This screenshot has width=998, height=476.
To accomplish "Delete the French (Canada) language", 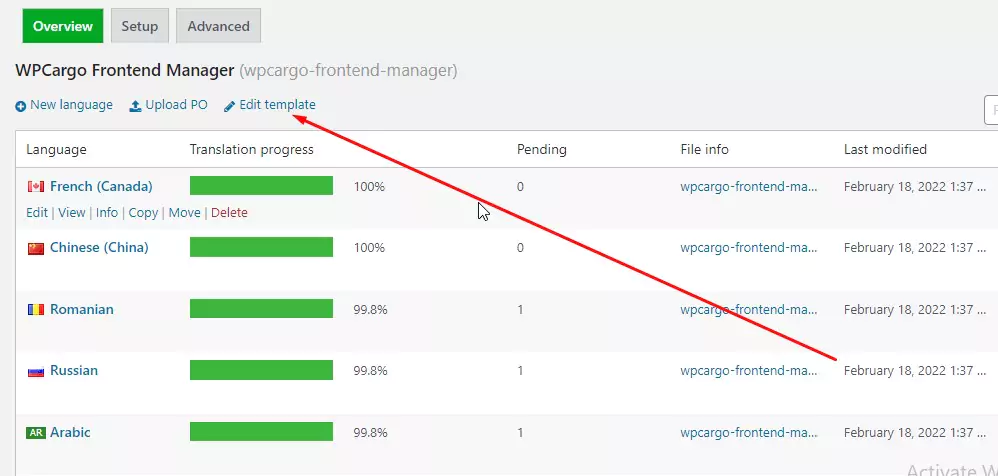I will click(229, 213).
